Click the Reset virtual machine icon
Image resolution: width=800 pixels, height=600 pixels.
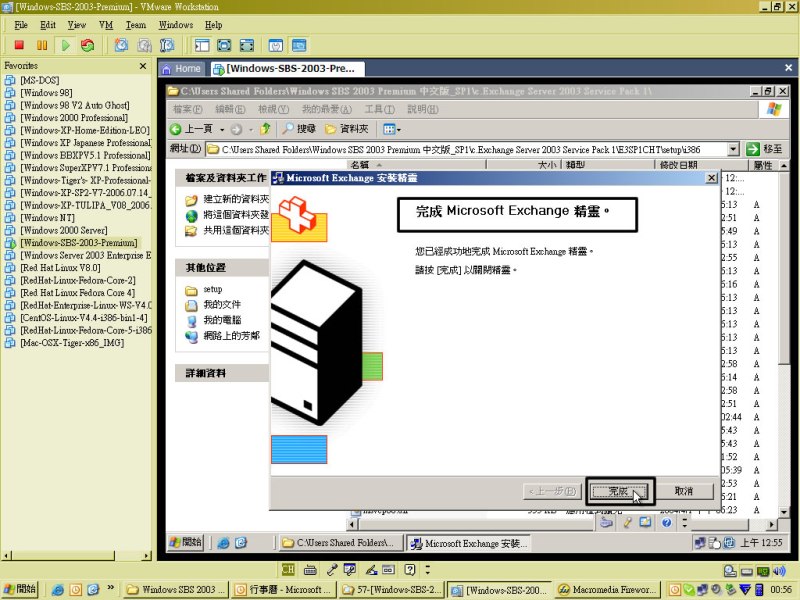pos(88,45)
